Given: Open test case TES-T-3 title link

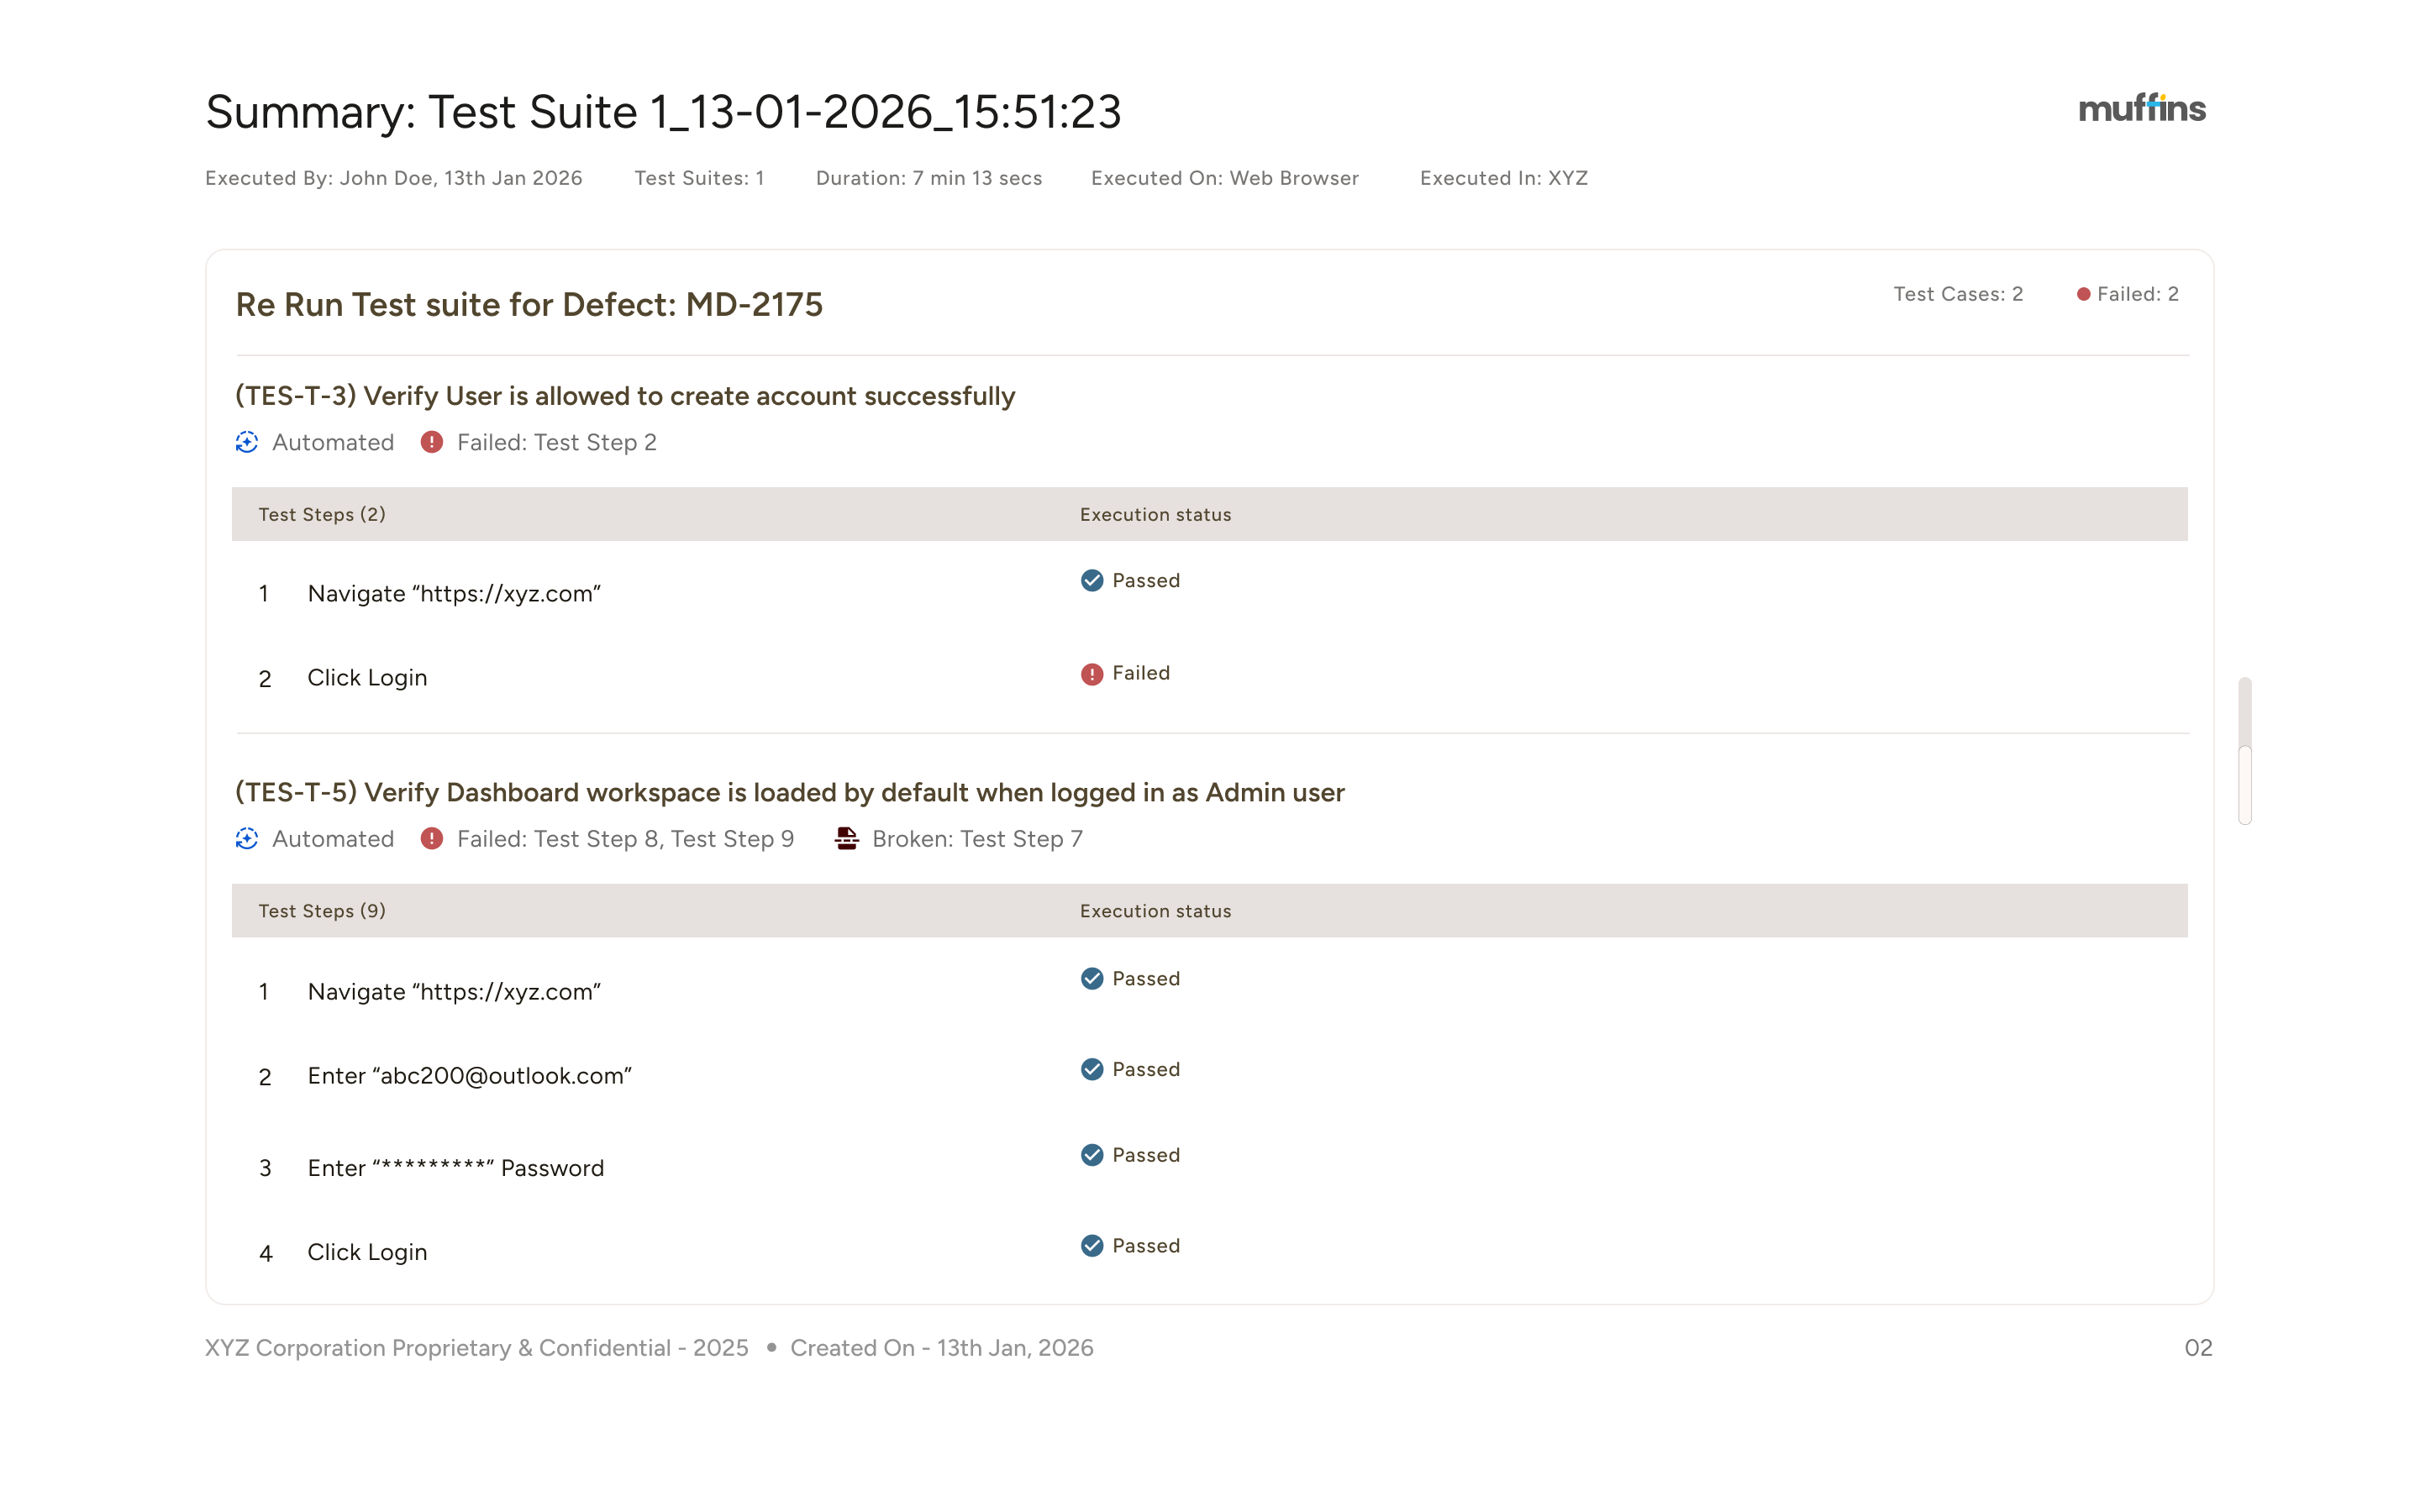Looking at the screenshot, I should (625, 396).
